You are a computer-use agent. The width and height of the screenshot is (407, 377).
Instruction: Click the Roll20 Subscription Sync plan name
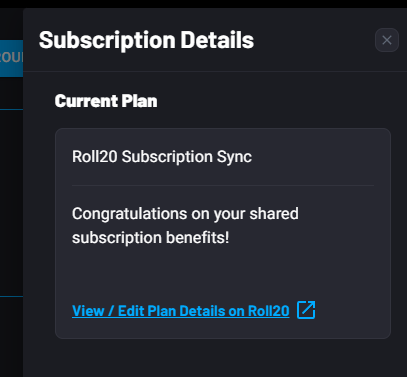pyautogui.click(x=162, y=157)
